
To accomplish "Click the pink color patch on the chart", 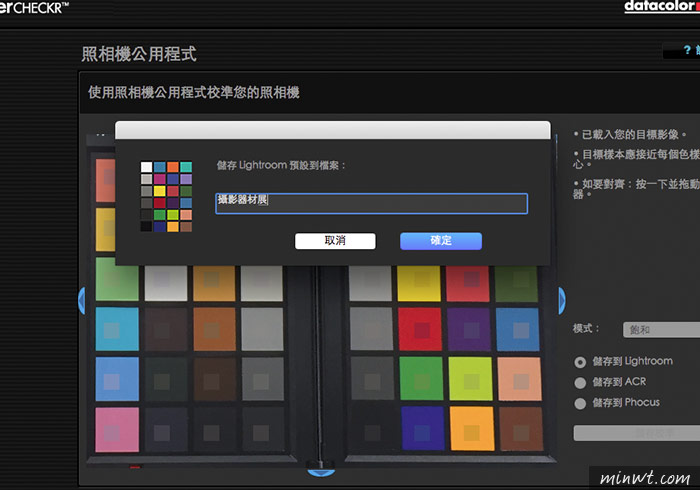I will pyautogui.click(x=117, y=430).
